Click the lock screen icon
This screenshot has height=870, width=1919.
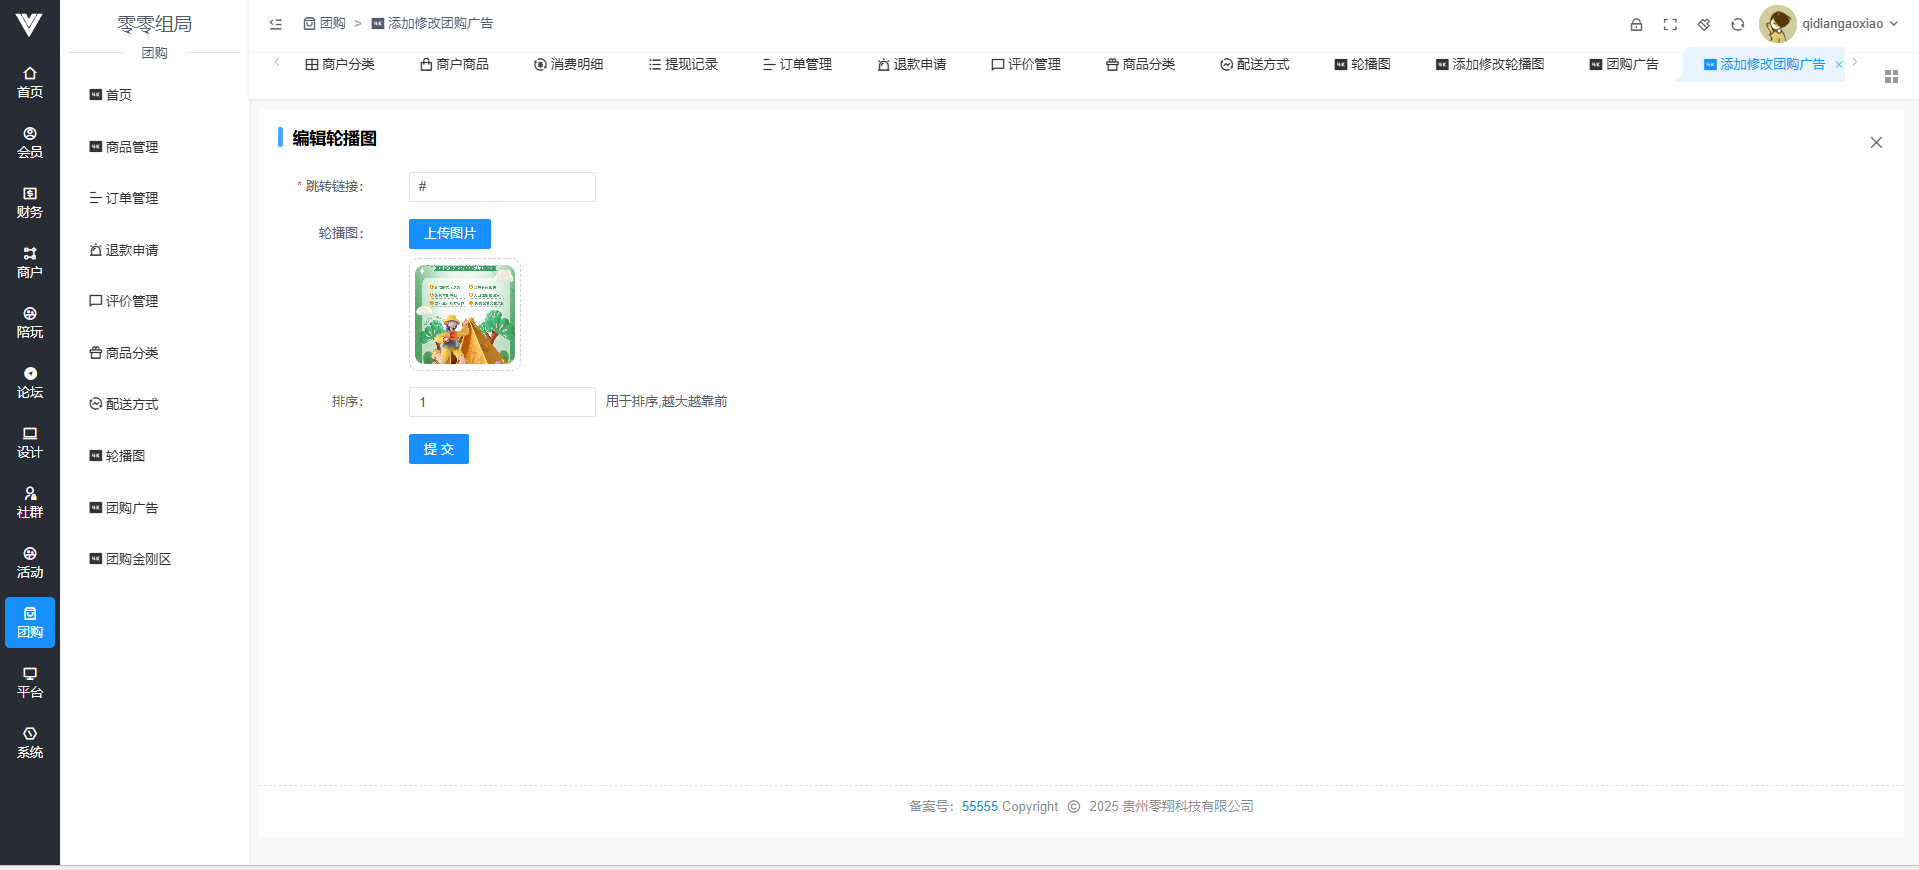click(x=1636, y=24)
